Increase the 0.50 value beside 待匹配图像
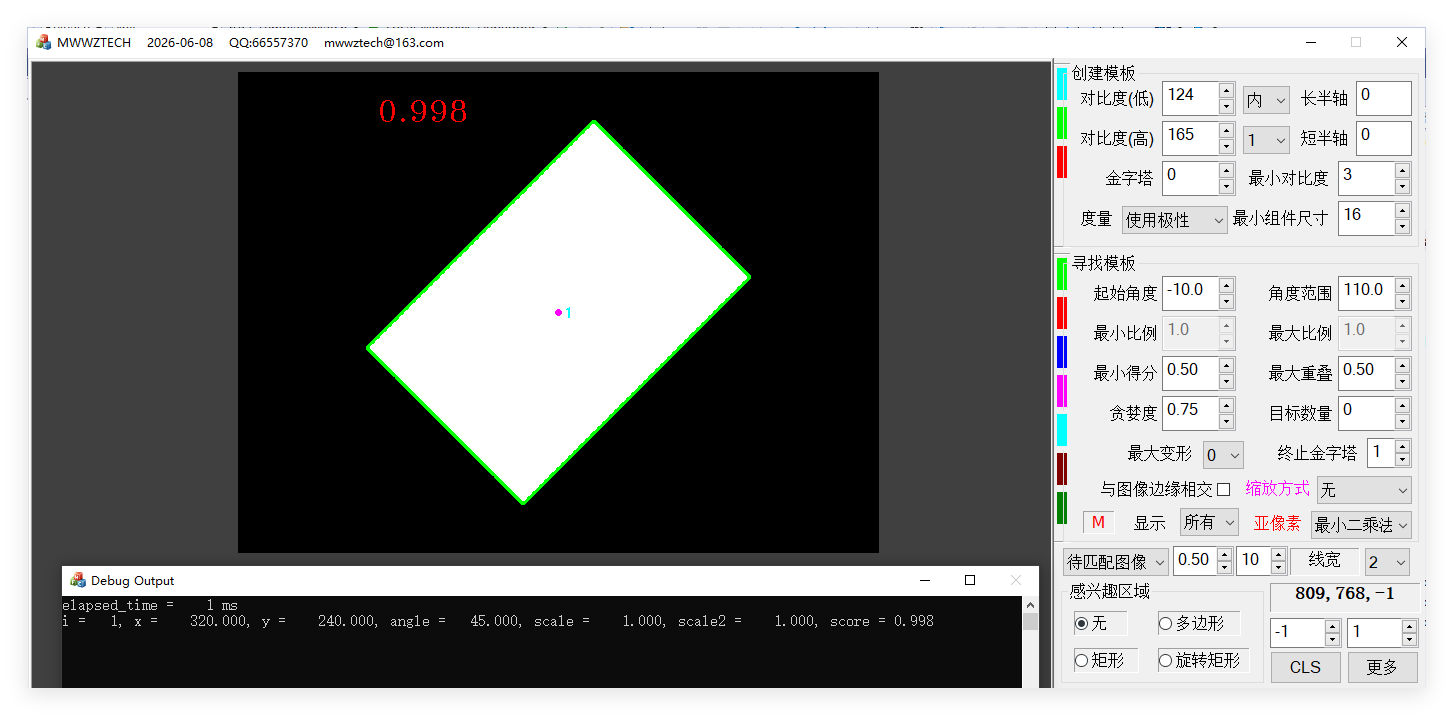Image resolution: width=1453 pixels, height=715 pixels. coord(1223,554)
